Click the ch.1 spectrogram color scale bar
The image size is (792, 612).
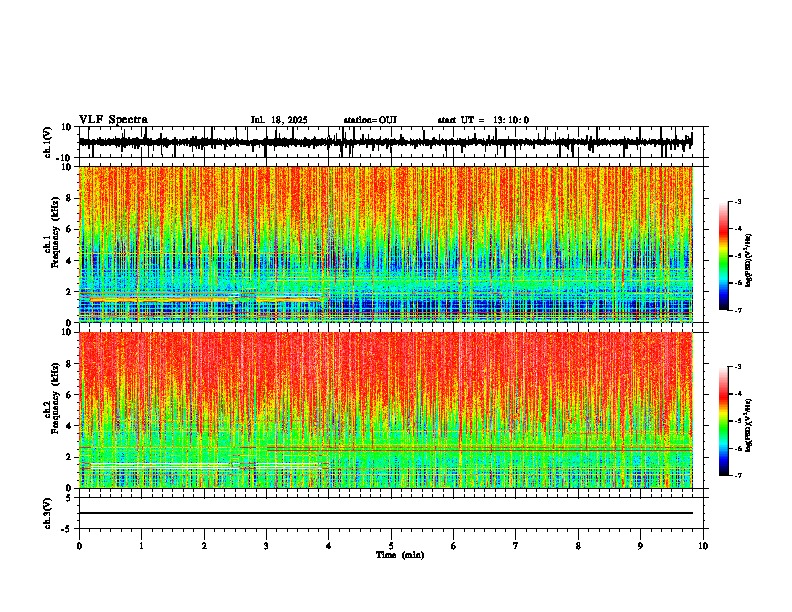point(724,256)
